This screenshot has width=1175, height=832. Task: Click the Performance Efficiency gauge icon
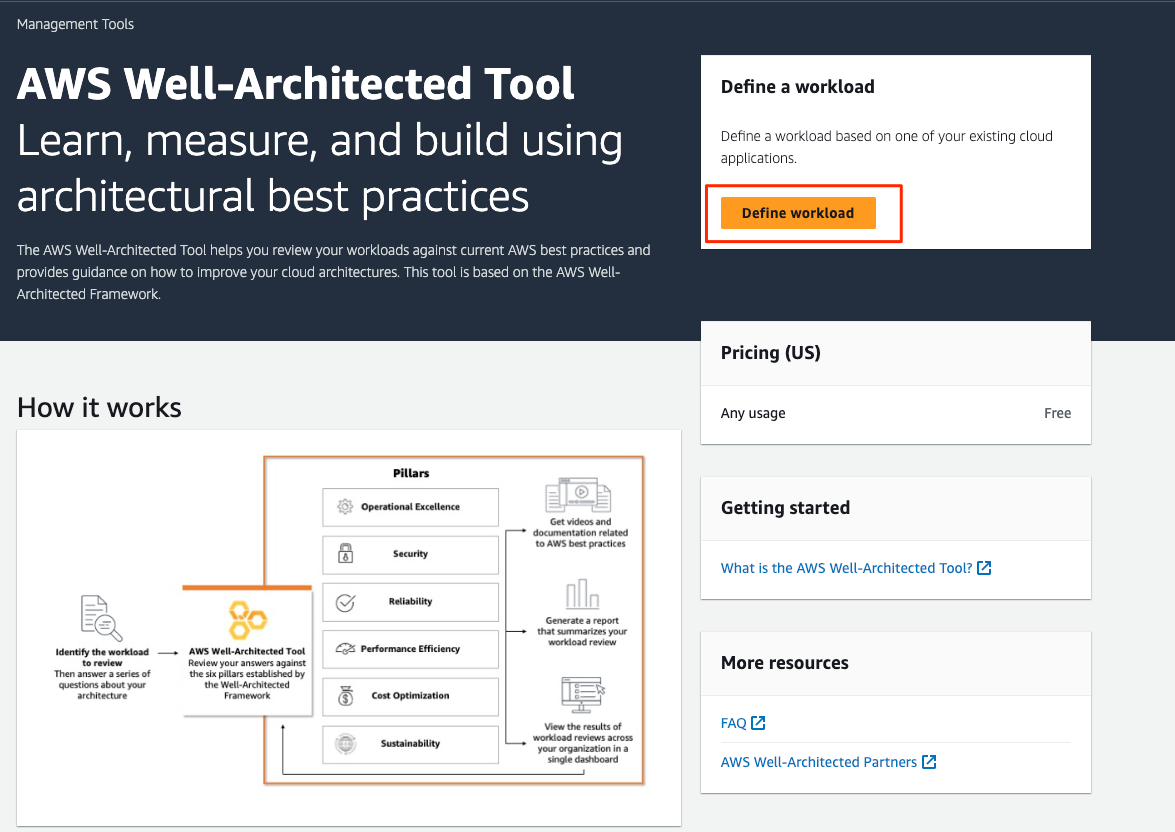click(345, 648)
